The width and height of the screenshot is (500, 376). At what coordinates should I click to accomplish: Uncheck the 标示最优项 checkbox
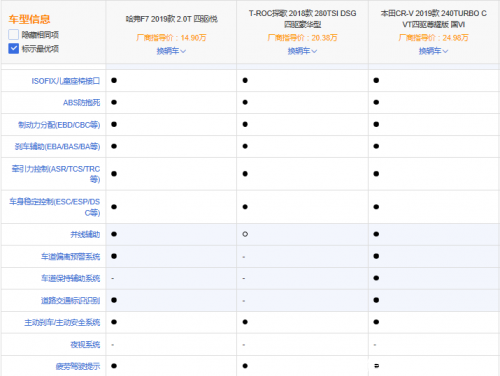(13, 49)
